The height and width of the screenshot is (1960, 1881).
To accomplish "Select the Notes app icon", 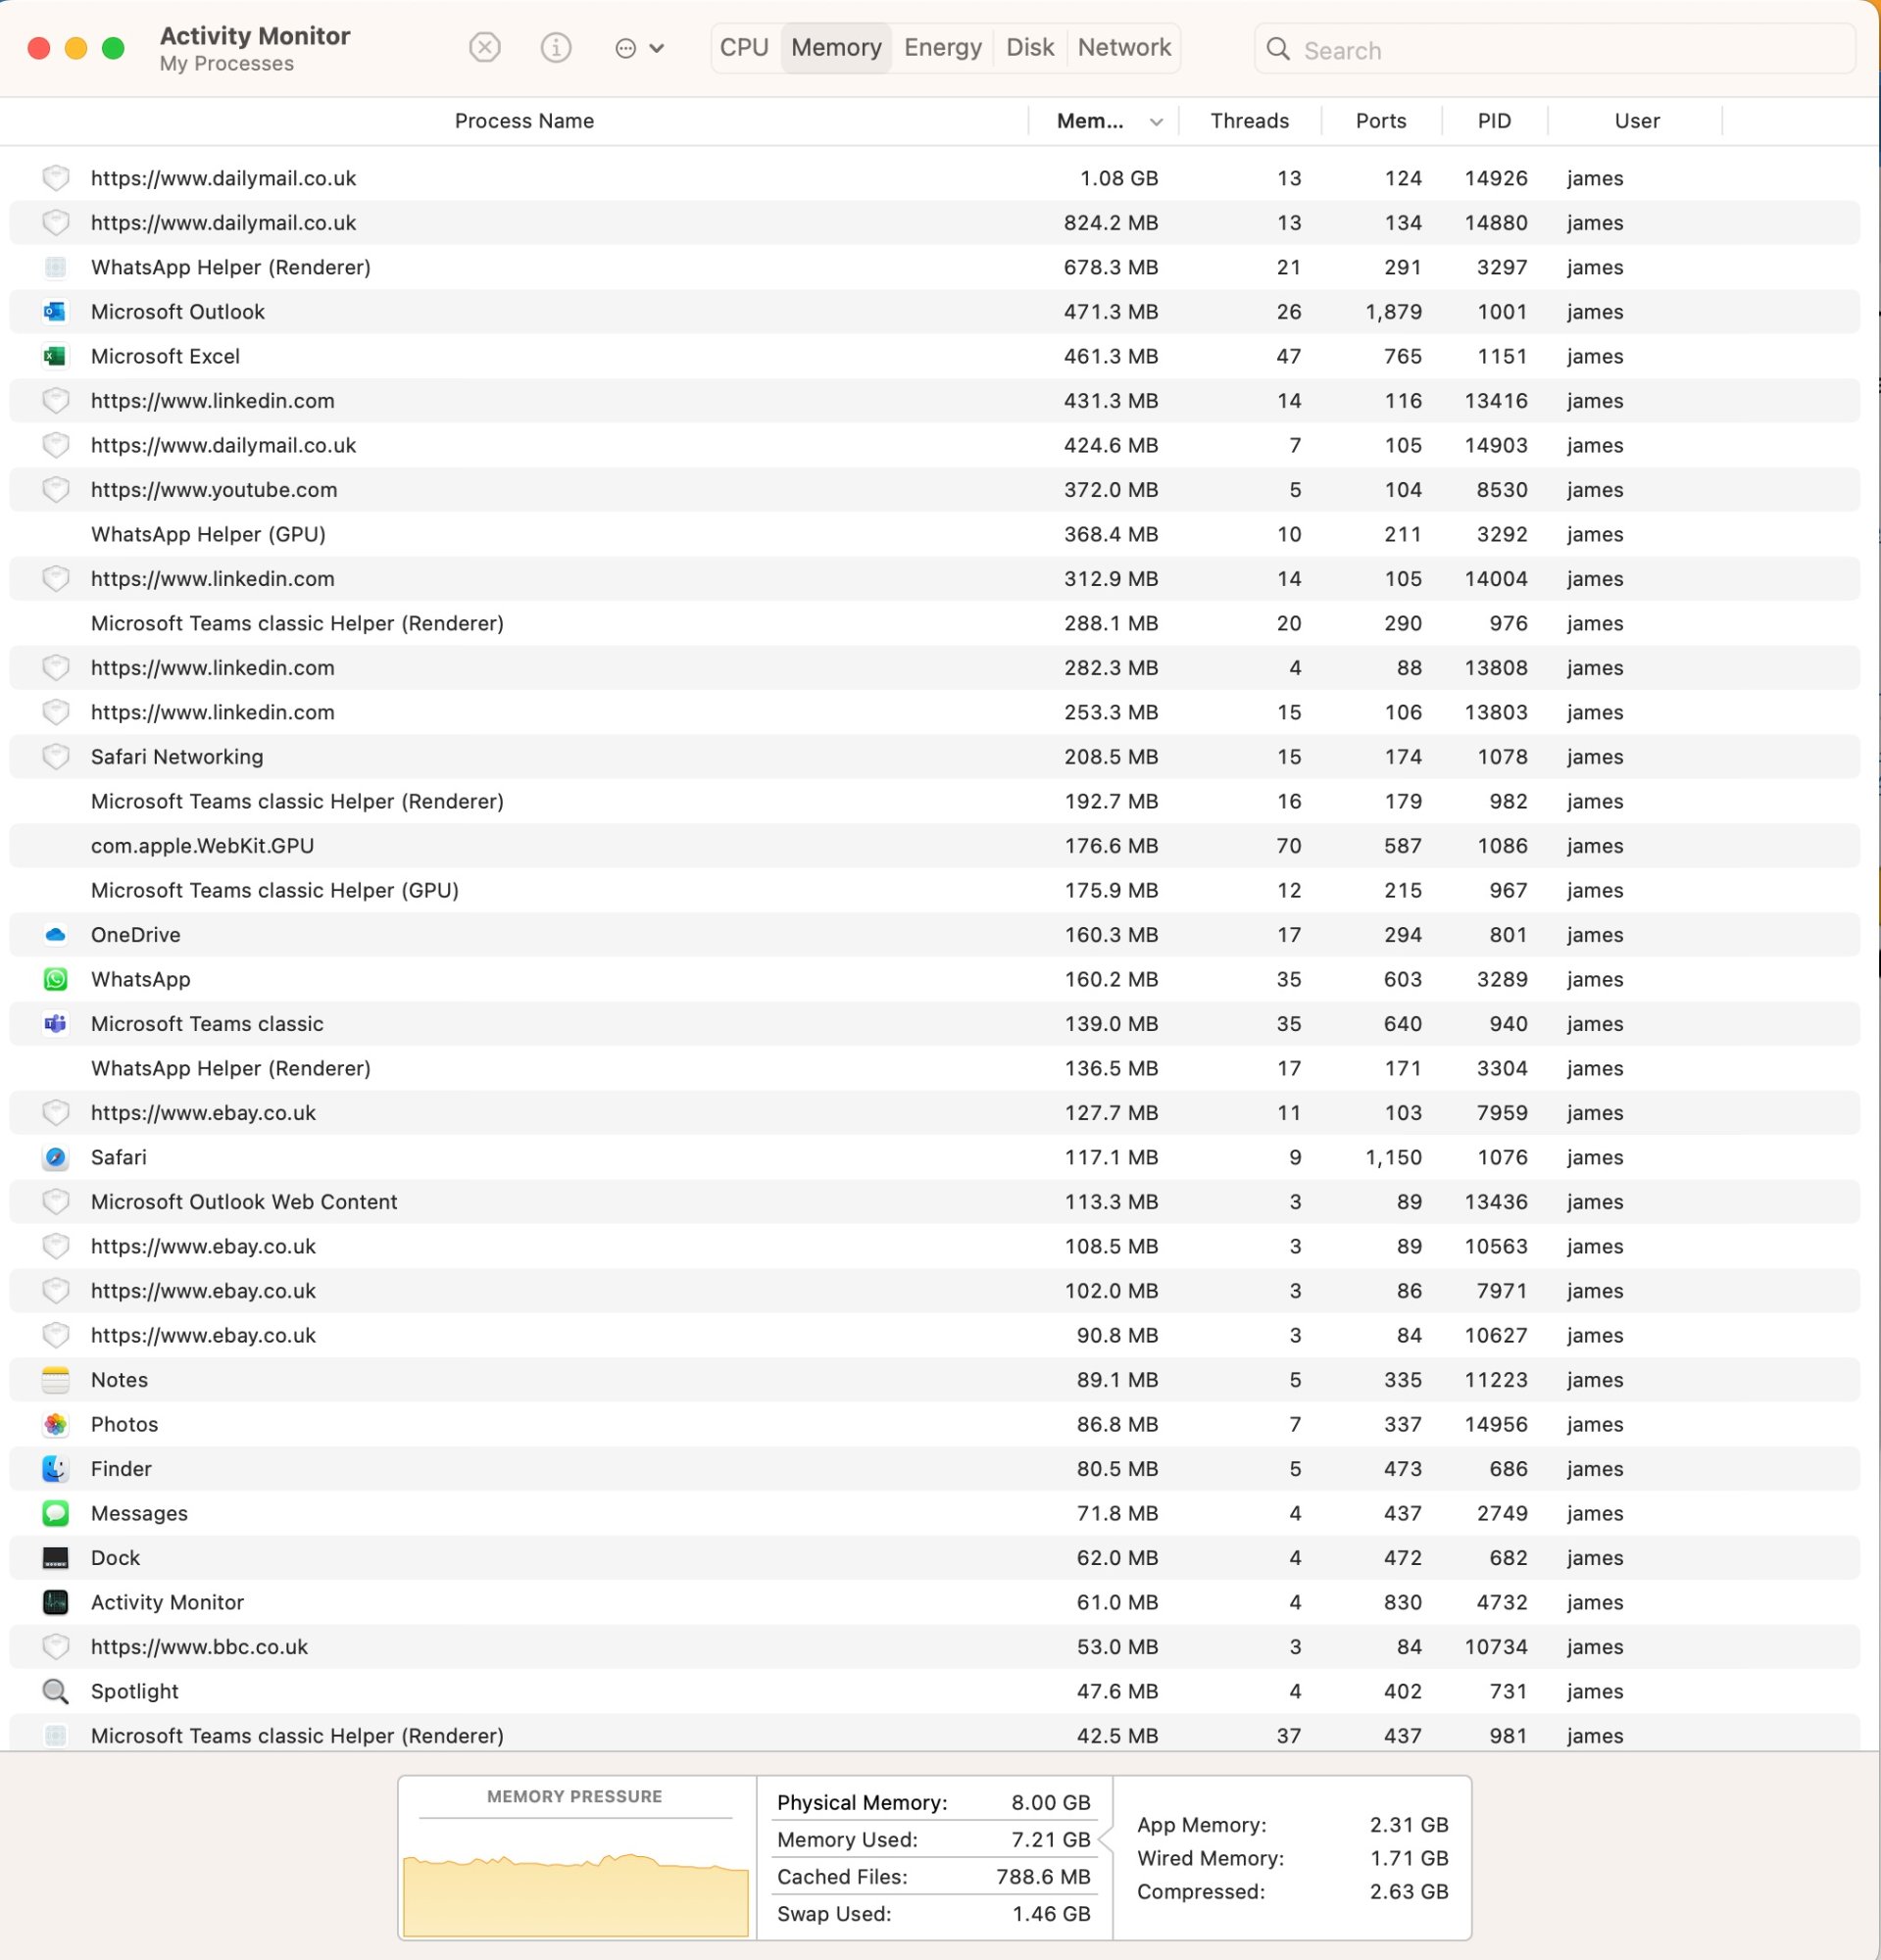I will click(55, 1380).
